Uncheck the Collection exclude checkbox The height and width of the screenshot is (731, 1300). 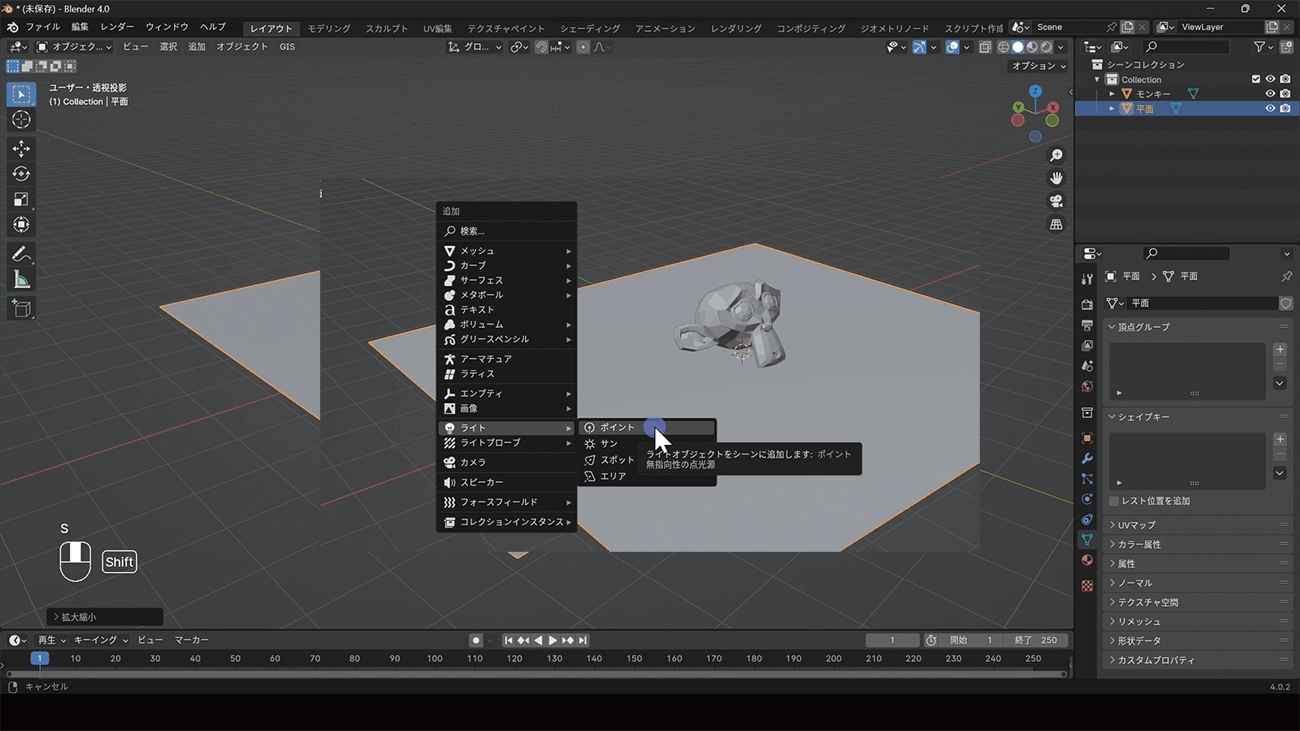(x=1256, y=79)
